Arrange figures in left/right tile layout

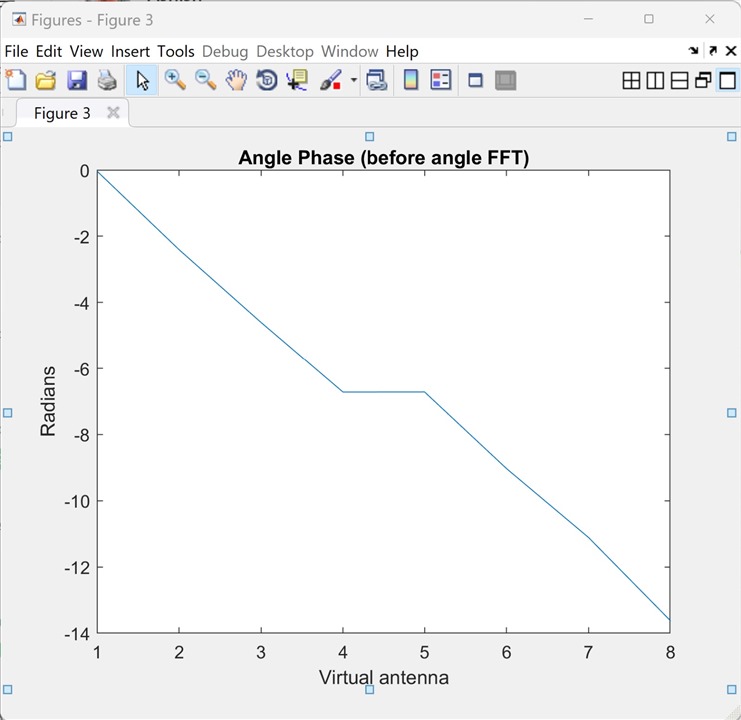tap(655, 81)
